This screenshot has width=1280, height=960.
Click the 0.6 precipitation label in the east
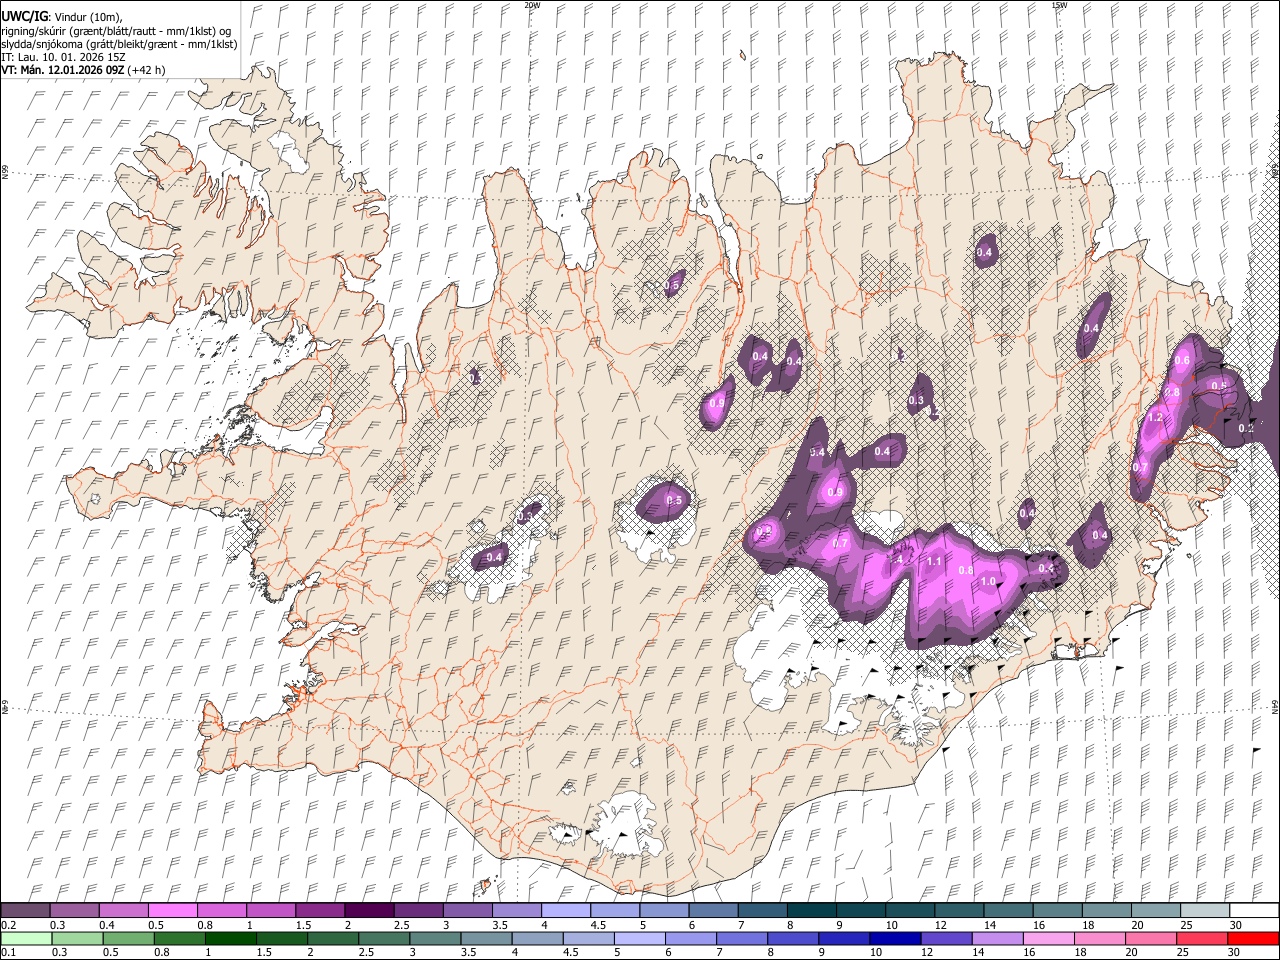(x=1182, y=361)
